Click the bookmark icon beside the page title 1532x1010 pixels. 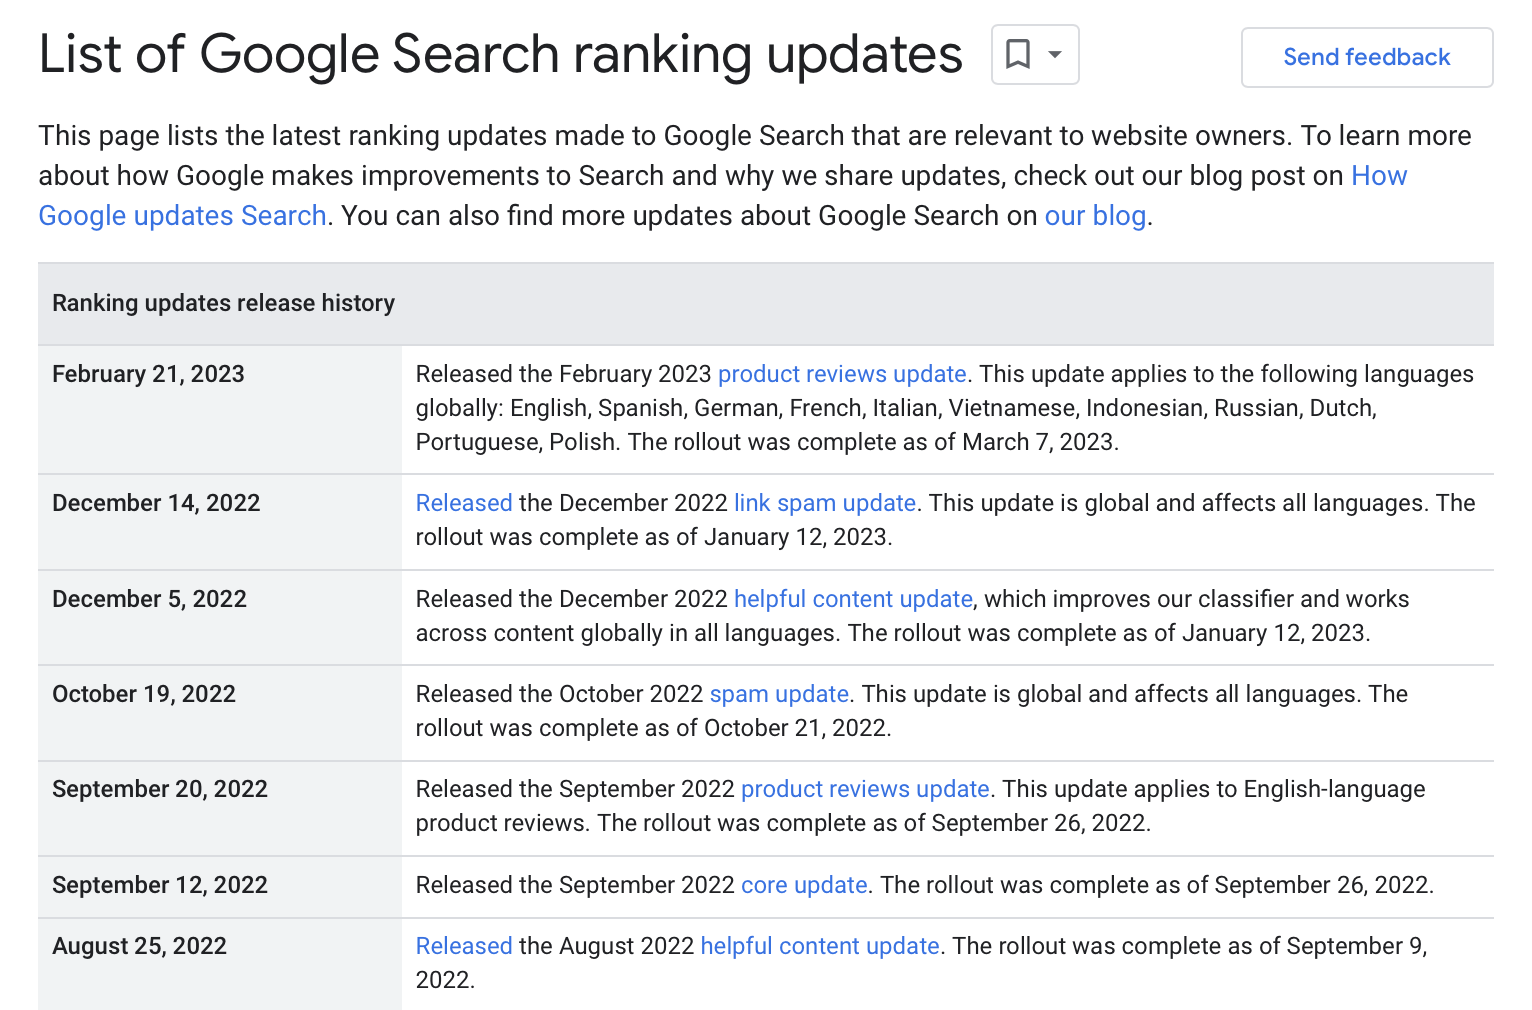pos(1018,54)
